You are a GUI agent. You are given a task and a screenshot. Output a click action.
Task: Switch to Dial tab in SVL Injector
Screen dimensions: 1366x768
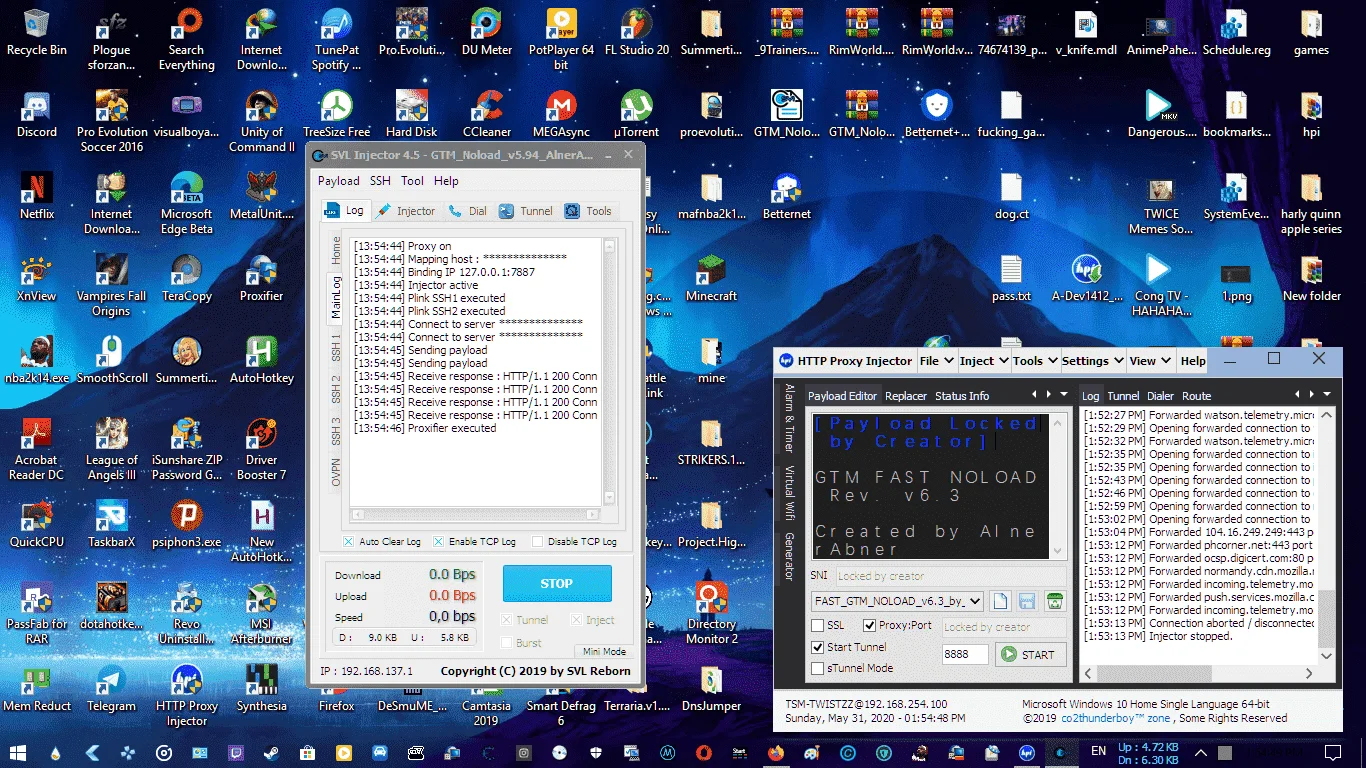(468, 211)
